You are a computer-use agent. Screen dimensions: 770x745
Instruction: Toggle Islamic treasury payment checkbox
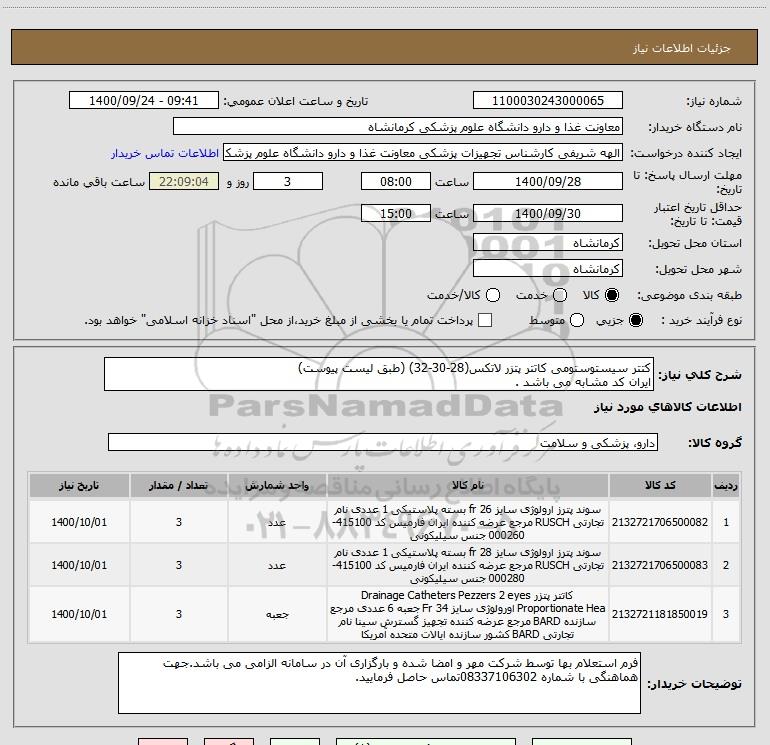[x=485, y=320]
